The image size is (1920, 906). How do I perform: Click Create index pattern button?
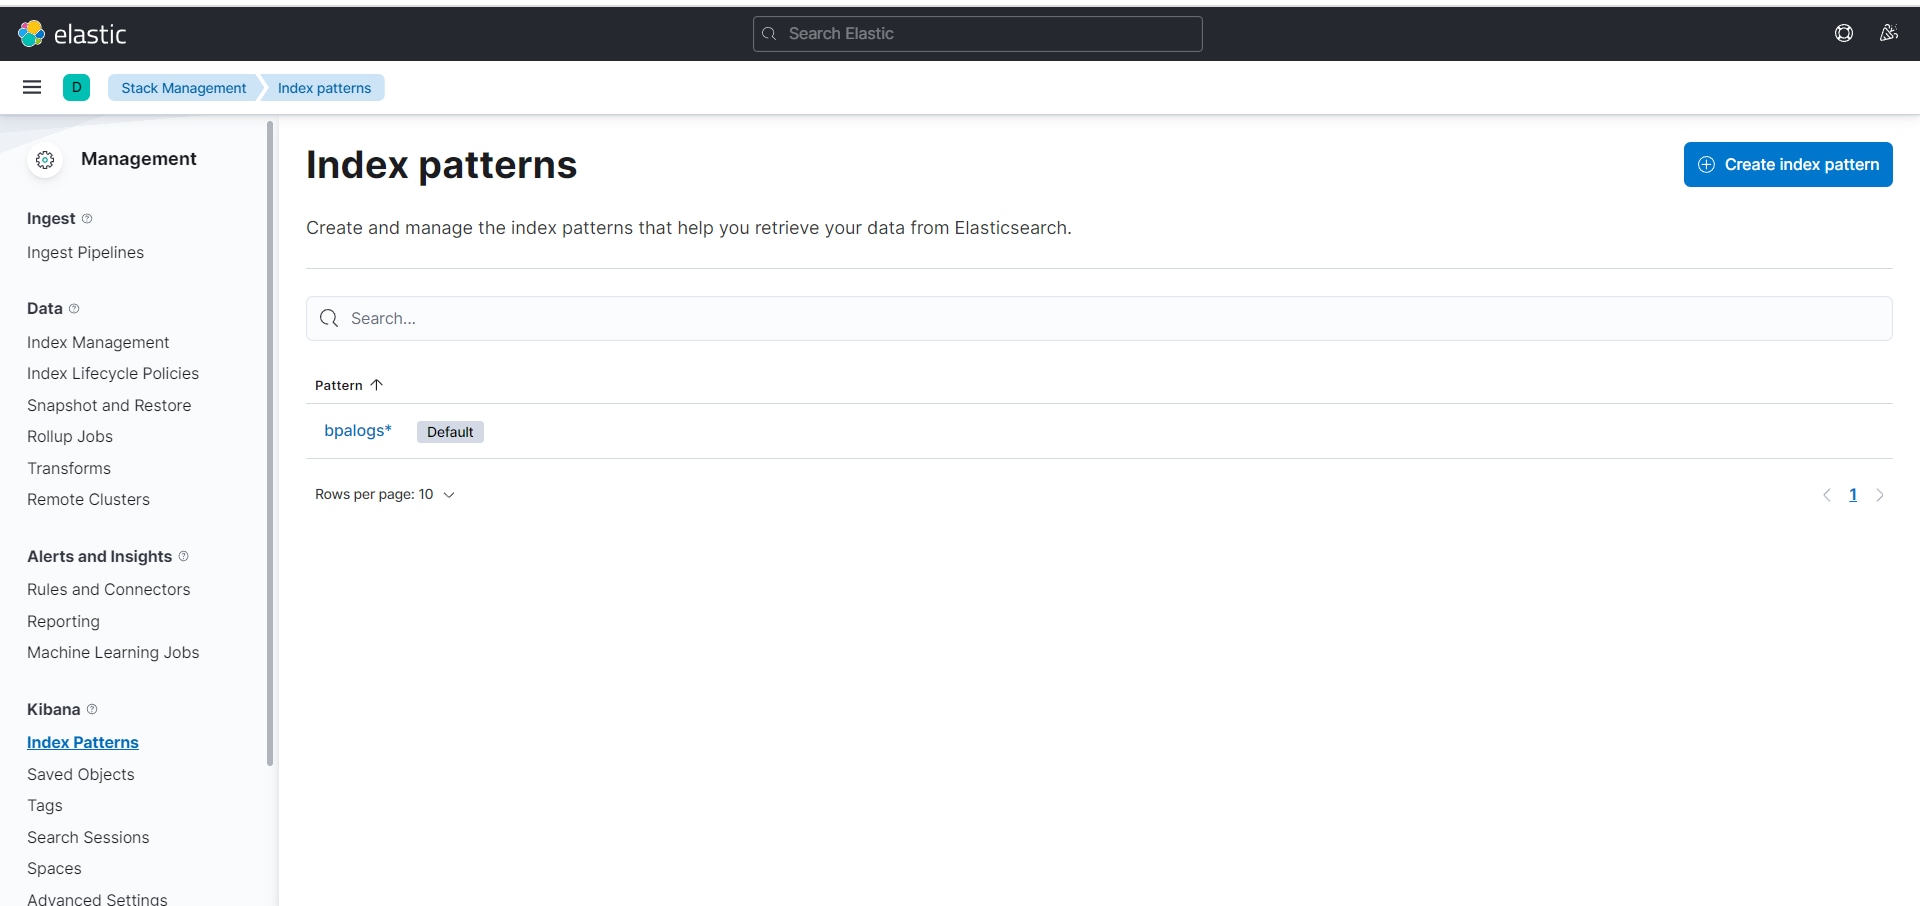point(1788,164)
